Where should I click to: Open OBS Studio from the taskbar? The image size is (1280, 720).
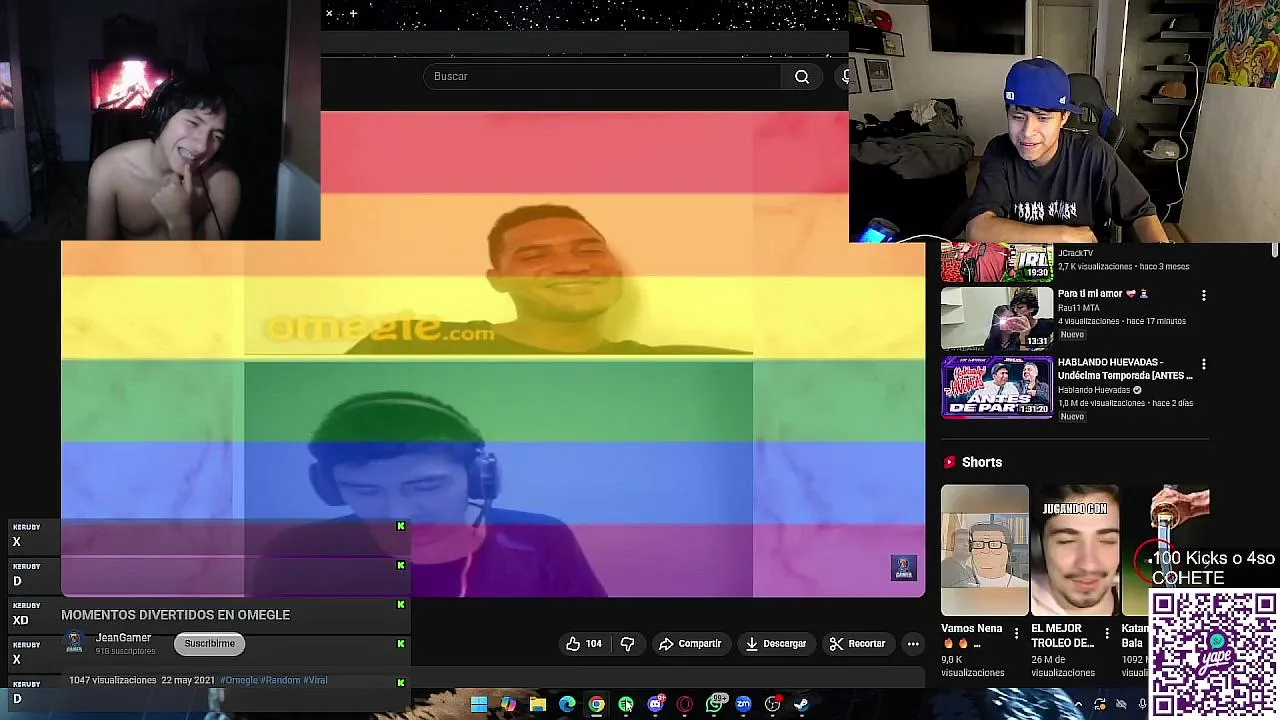tap(772, 704)
